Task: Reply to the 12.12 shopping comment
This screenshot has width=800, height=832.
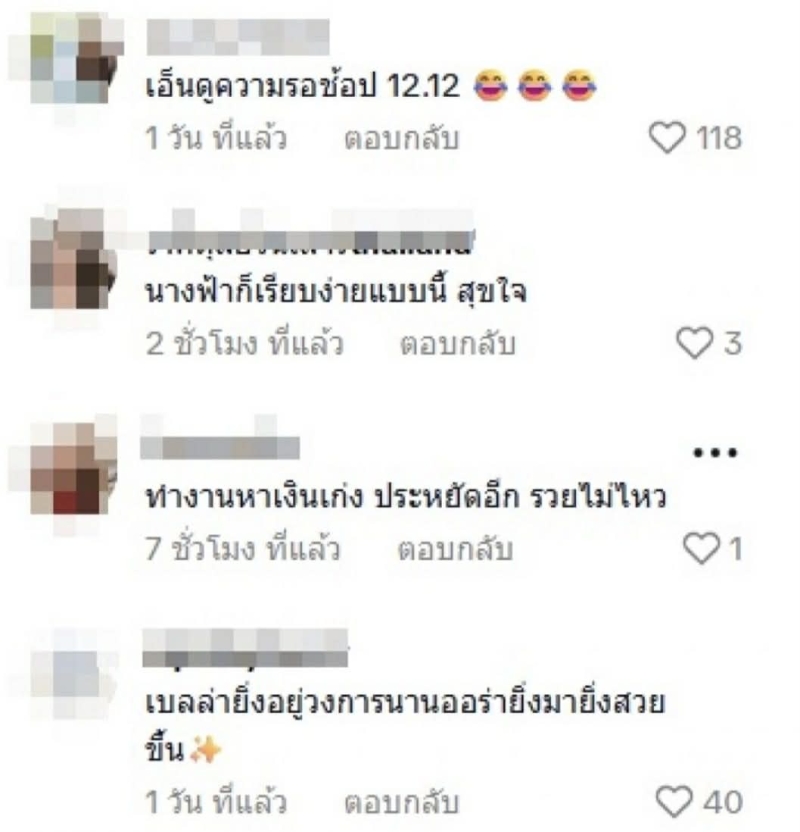Action: [401, 139]
